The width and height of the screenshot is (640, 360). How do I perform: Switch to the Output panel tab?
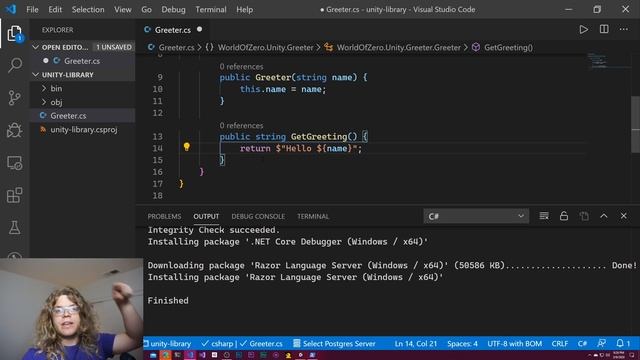(x=206, y=216)
